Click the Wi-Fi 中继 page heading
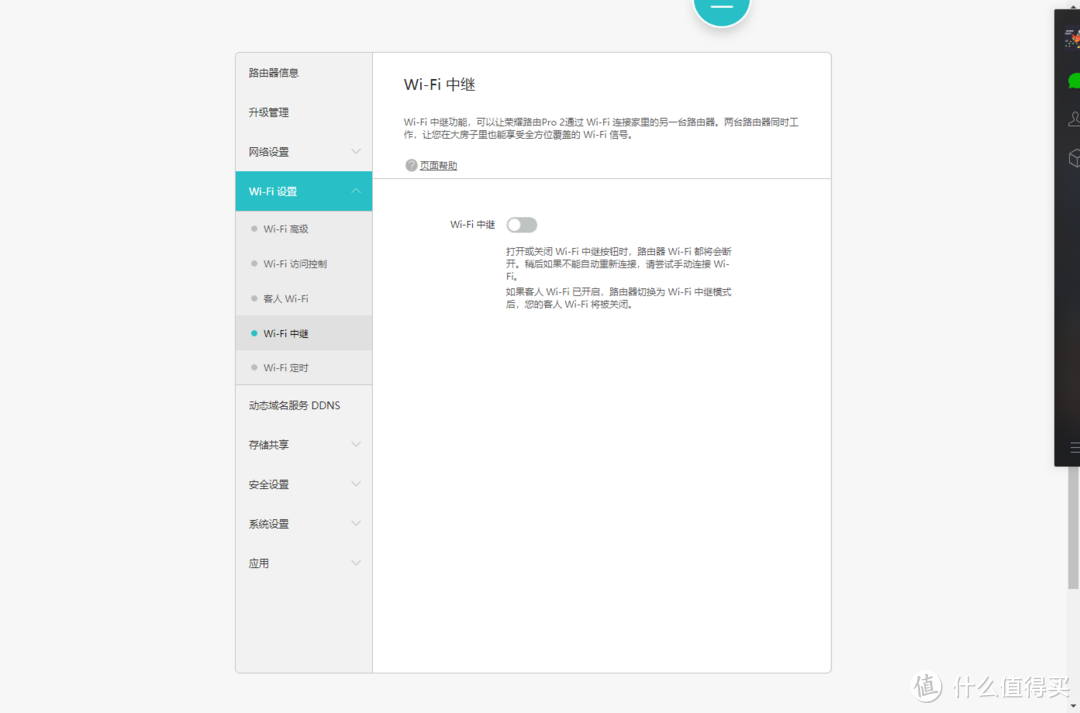 coord(439,85)
